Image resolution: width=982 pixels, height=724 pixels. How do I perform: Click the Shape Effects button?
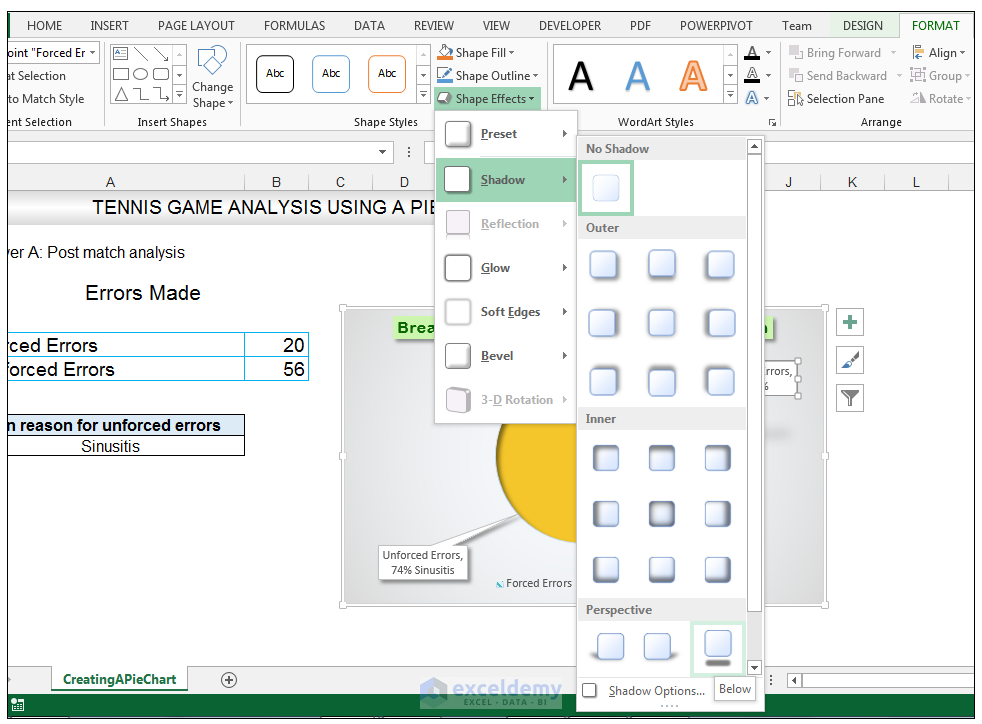486,98
